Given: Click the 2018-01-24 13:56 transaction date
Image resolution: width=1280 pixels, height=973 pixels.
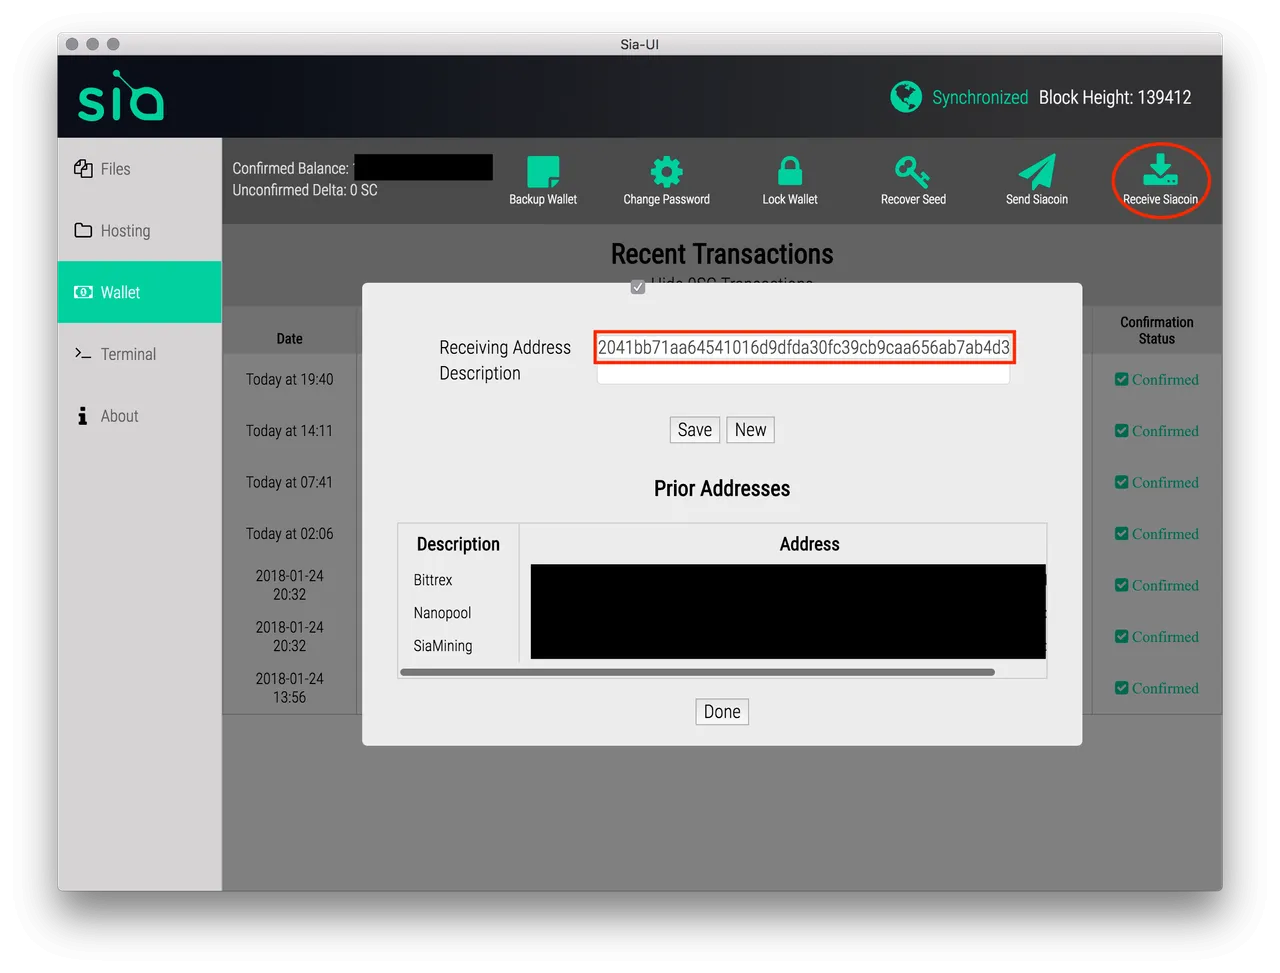Looking at the screenshot, I should 289,688.
